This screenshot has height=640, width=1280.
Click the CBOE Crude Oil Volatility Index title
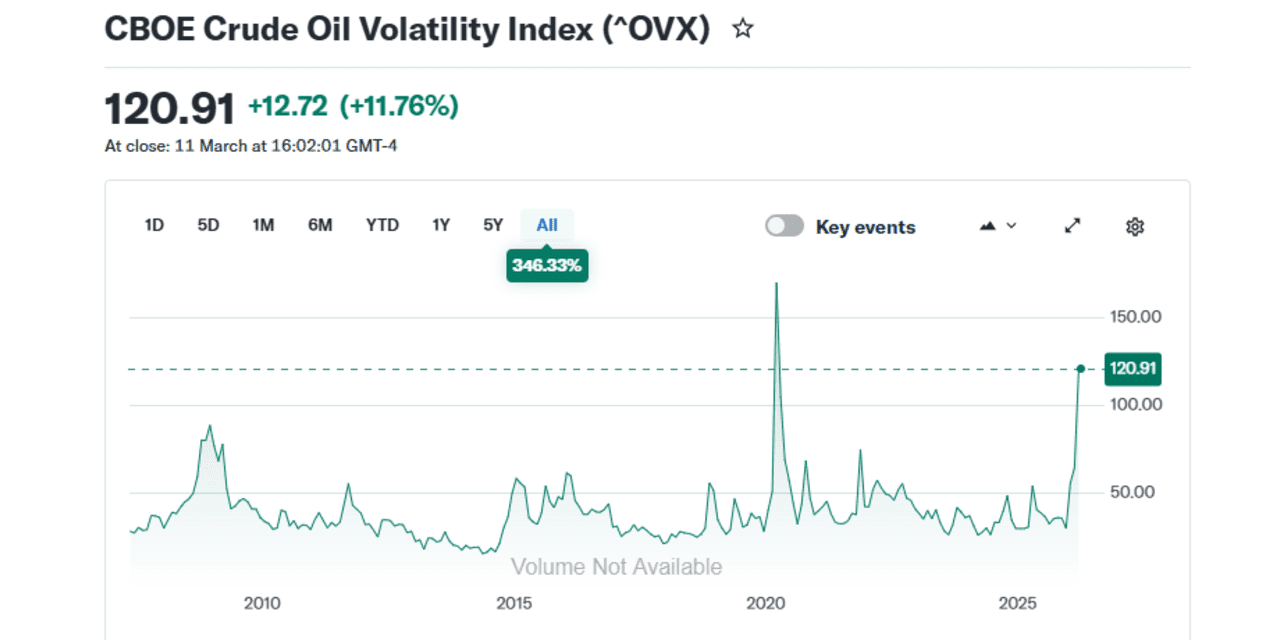click(x=407, y=29)
